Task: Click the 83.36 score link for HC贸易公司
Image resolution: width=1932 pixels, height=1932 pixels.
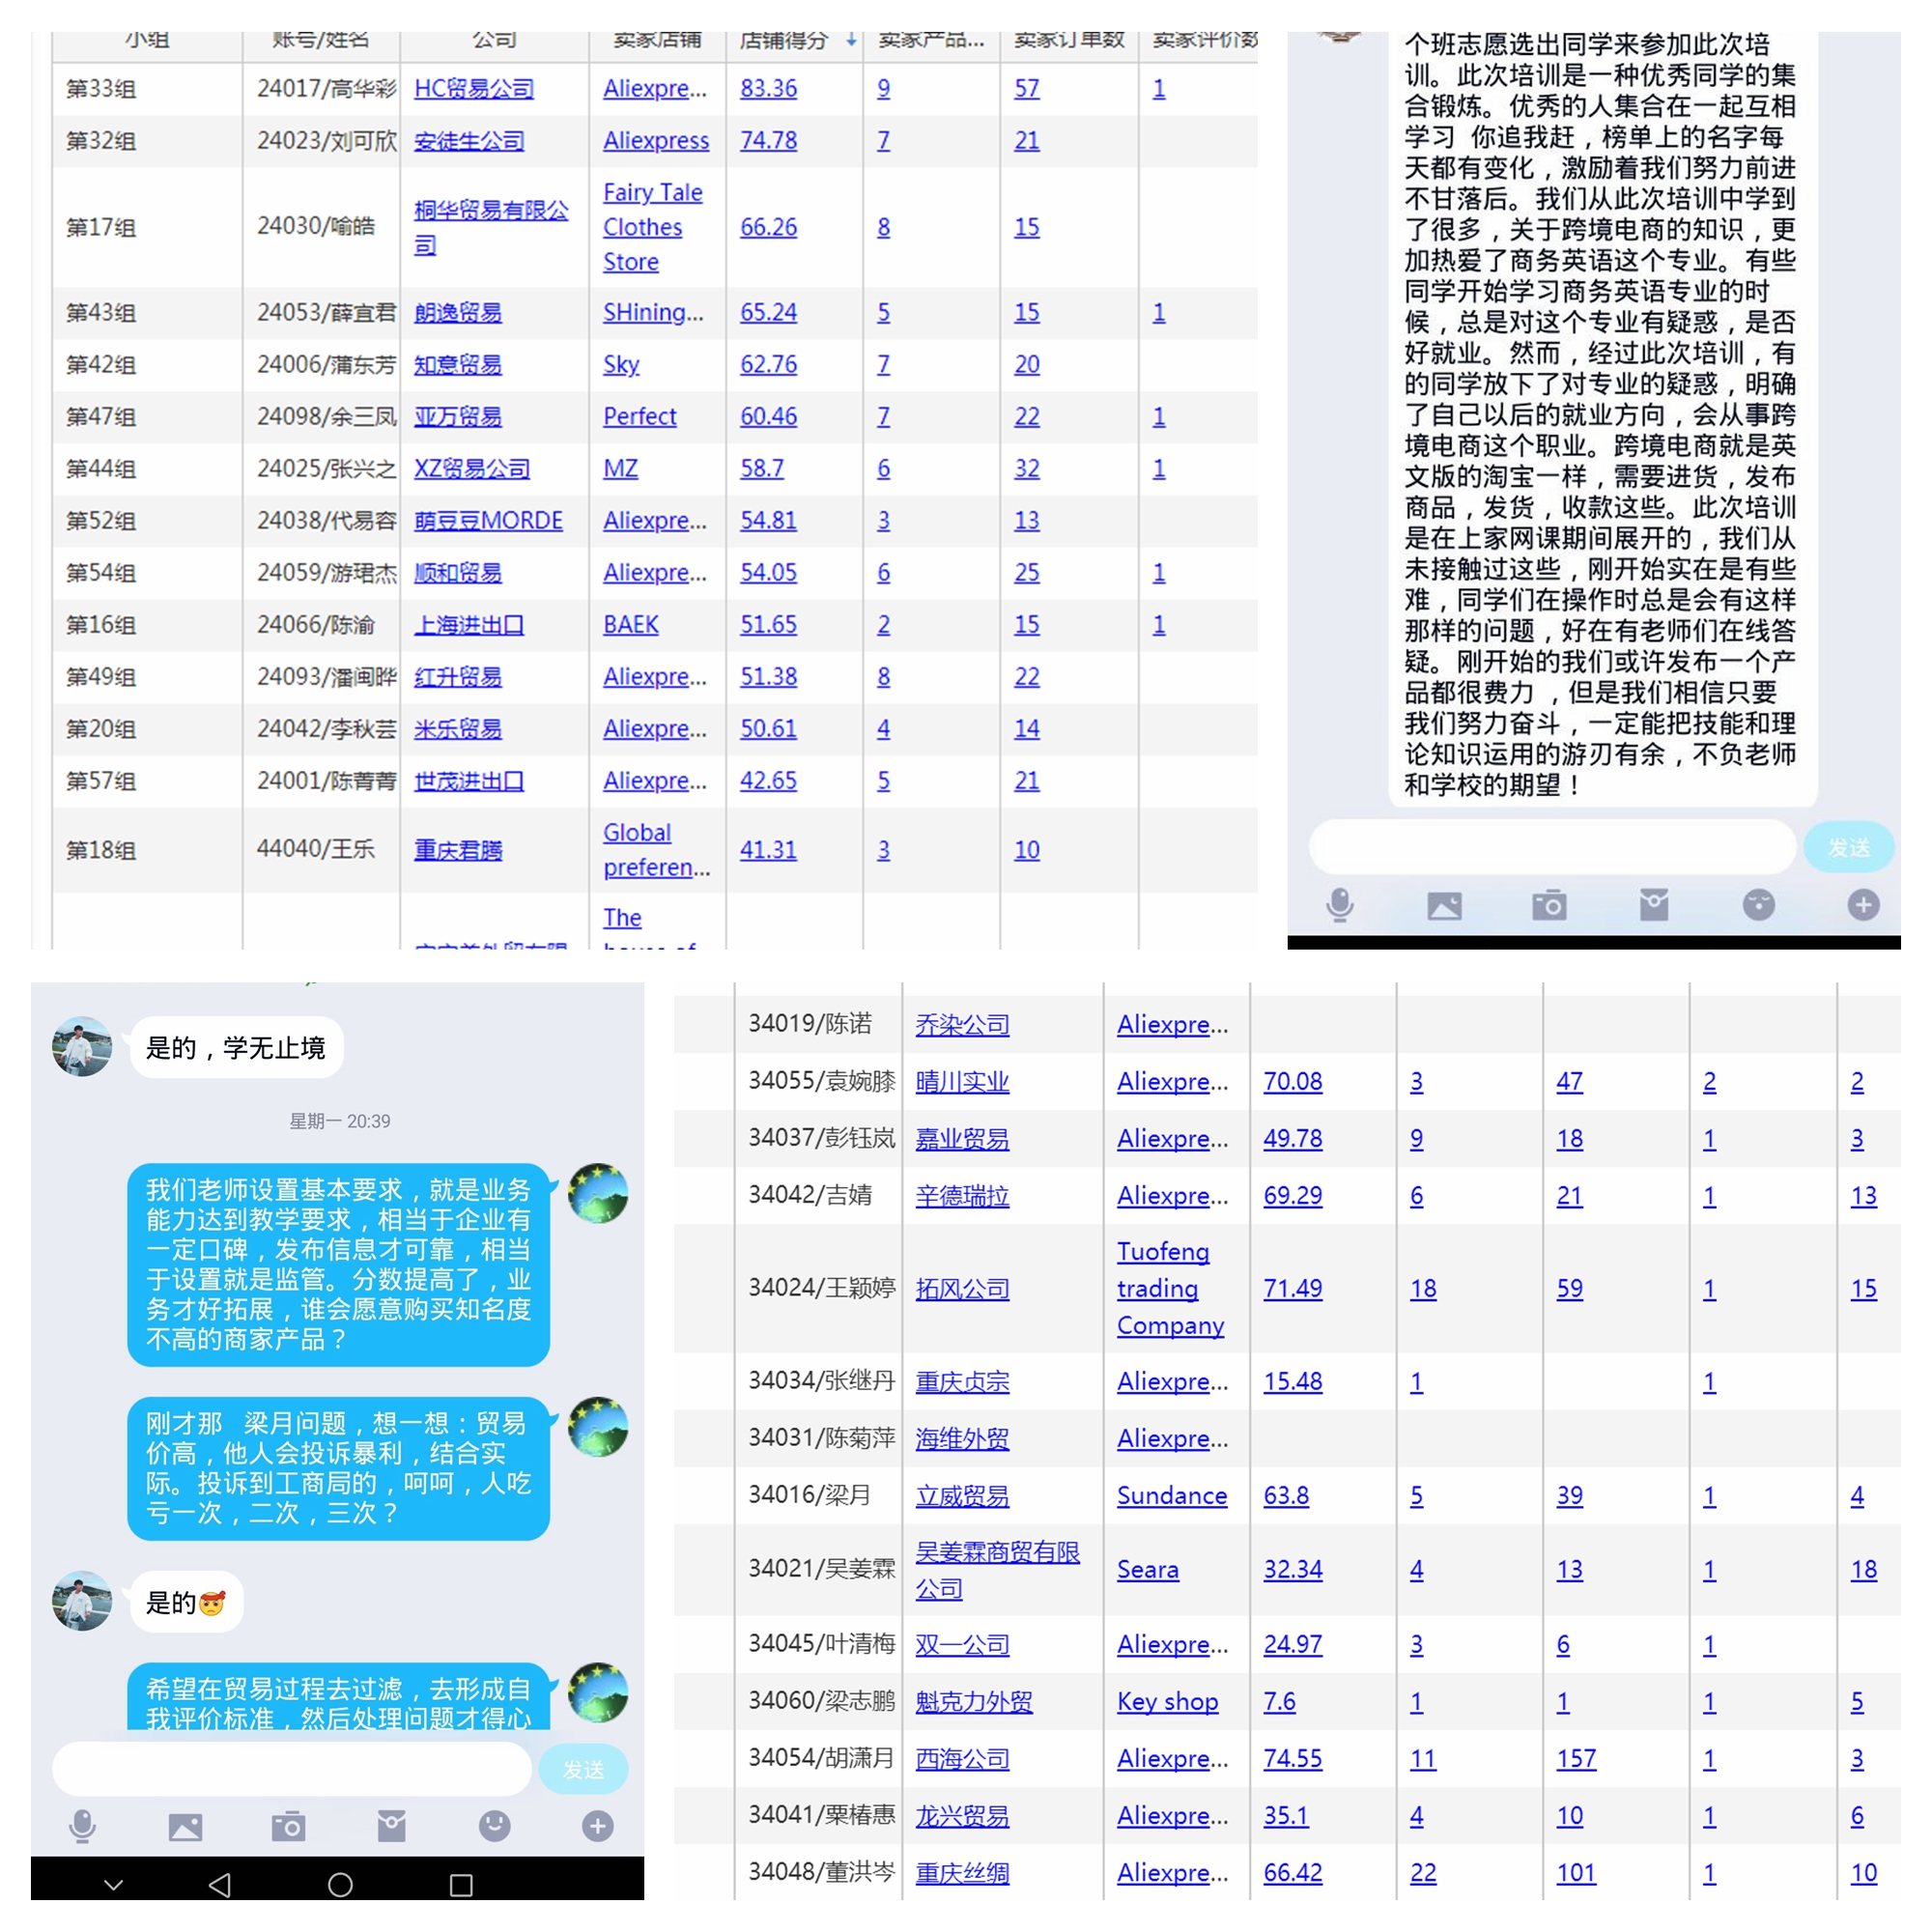Action: pos(768,88)
